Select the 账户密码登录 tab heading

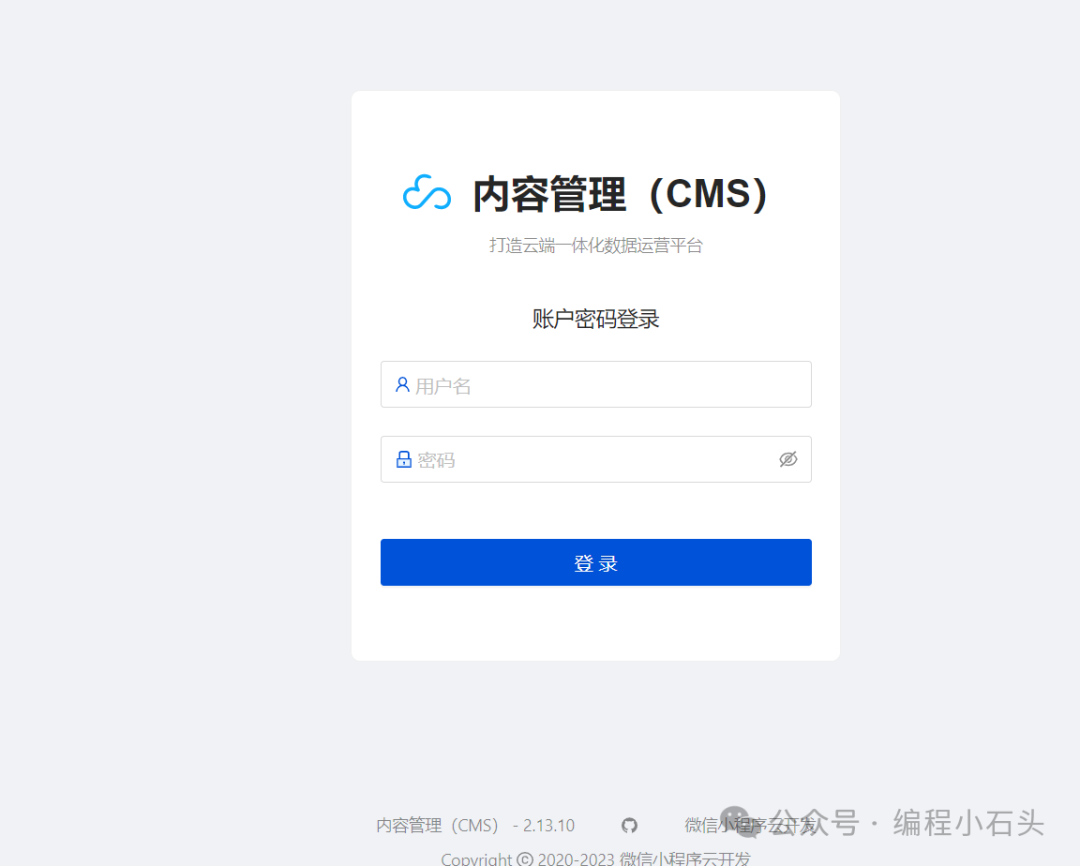coord(596,319)
